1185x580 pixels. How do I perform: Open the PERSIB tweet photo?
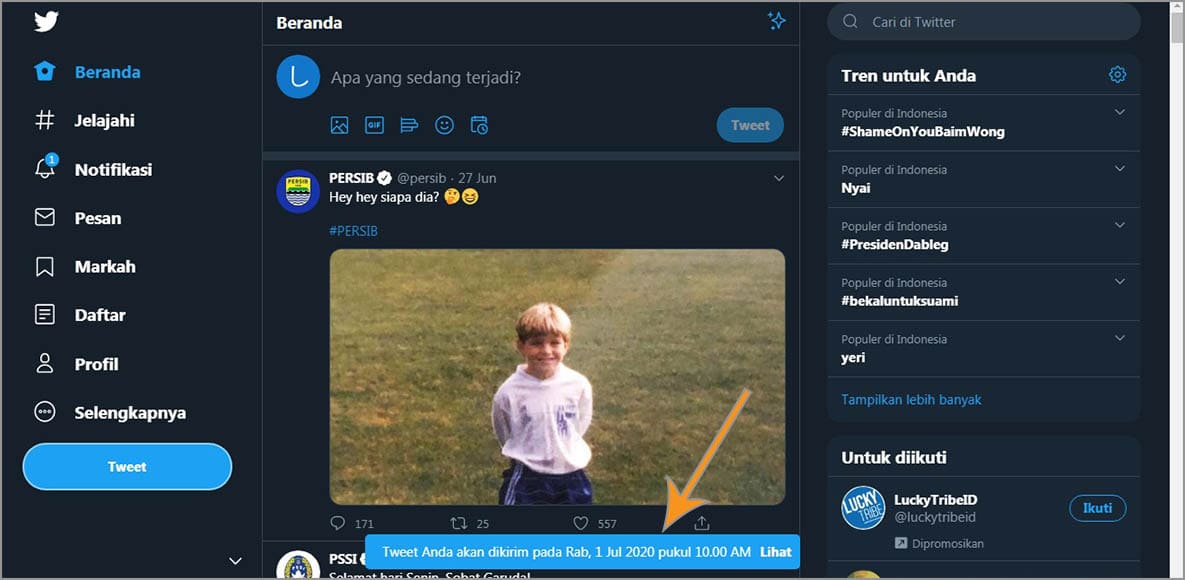pyautogui.click(x=557, y=376)
